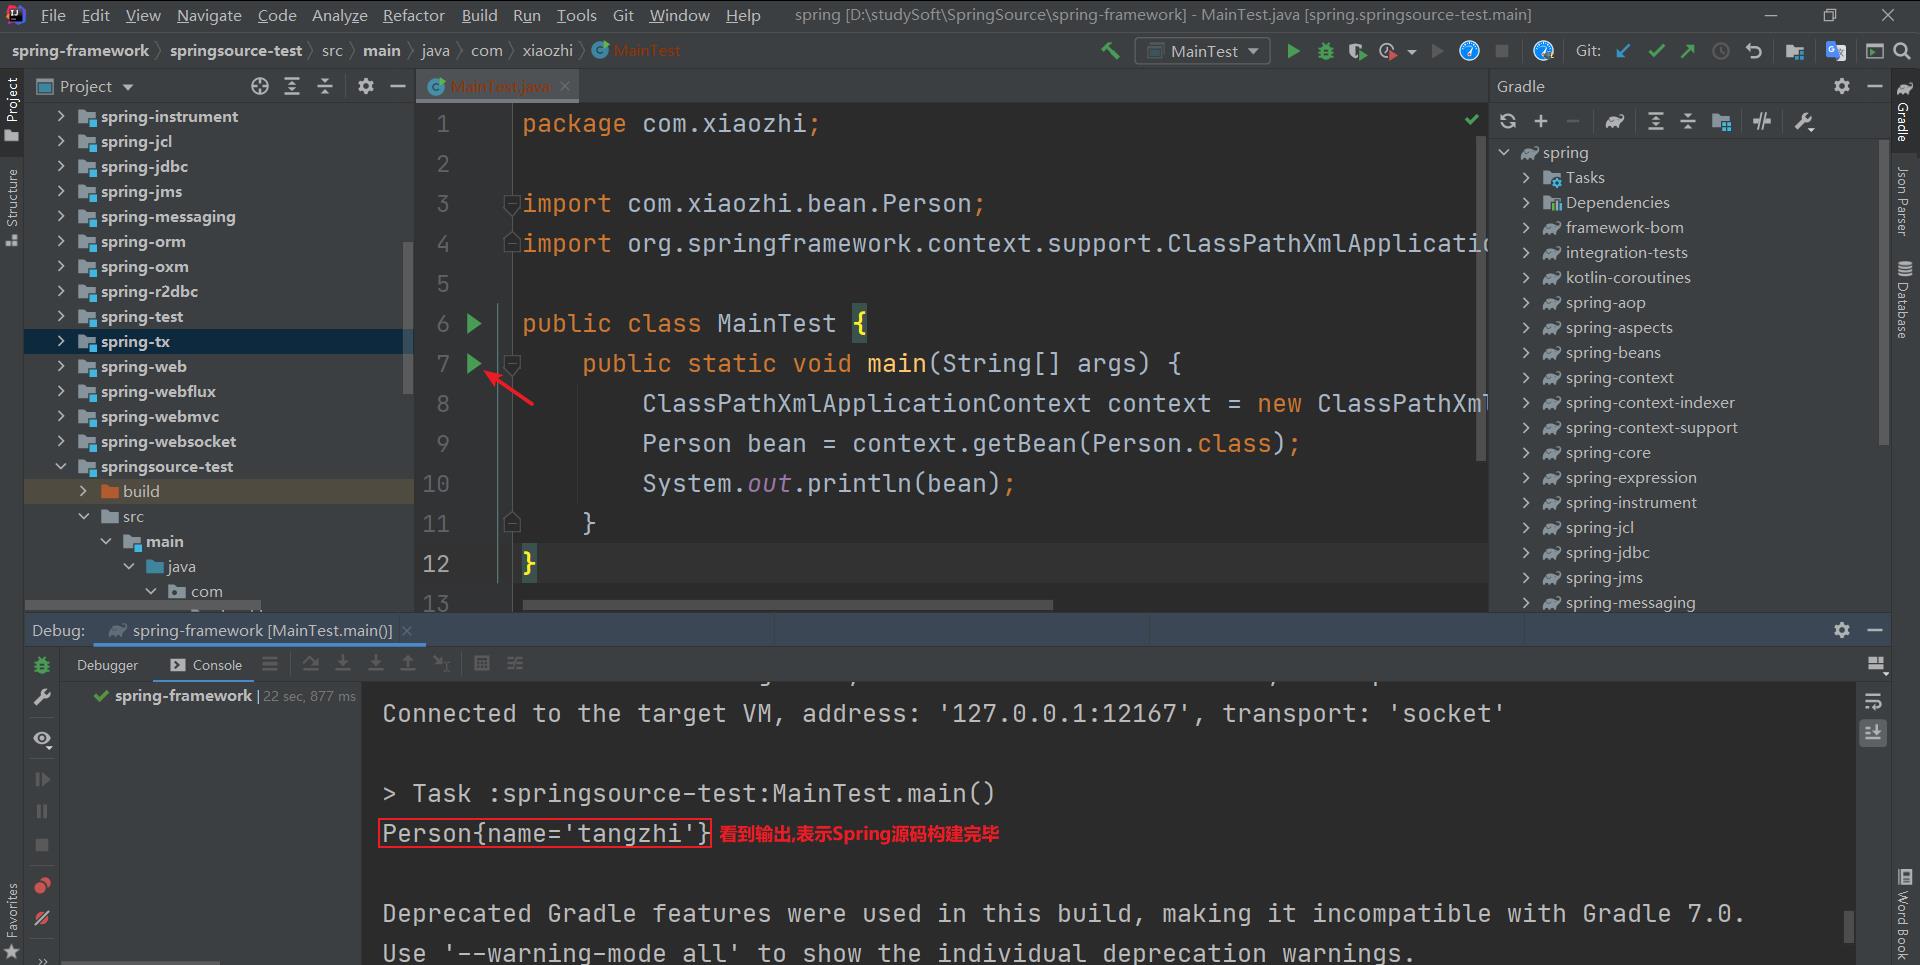Close the spring-framework debug session tab

coord(407,631)
